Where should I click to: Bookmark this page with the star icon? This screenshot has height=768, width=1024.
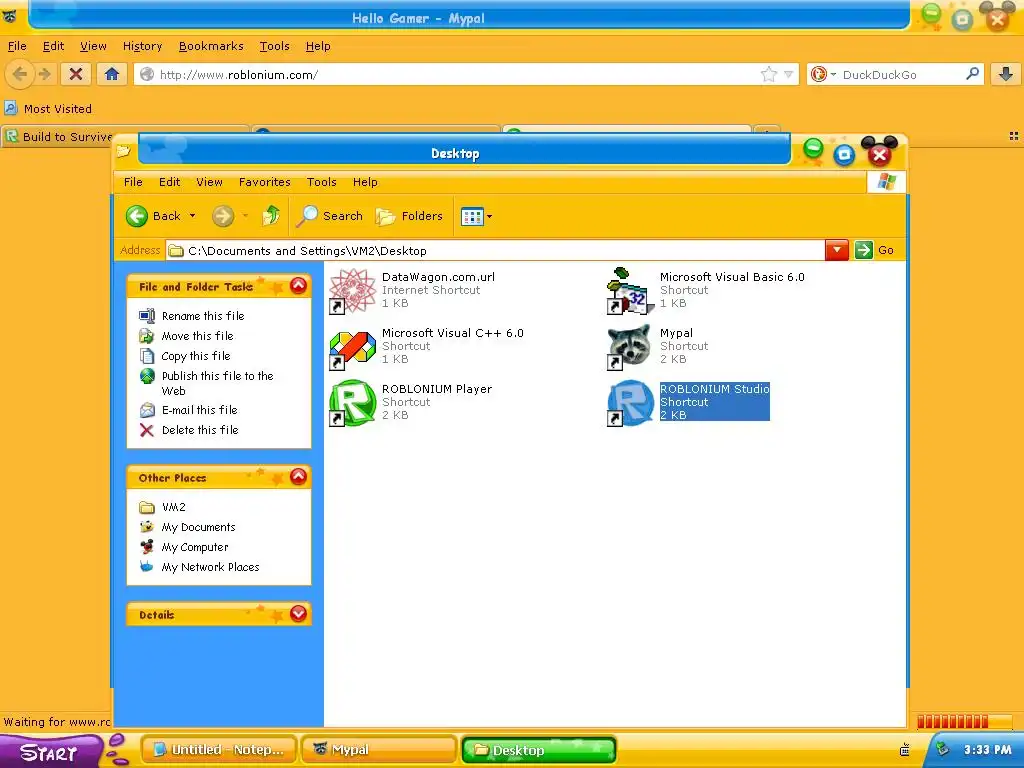point(769,74)
